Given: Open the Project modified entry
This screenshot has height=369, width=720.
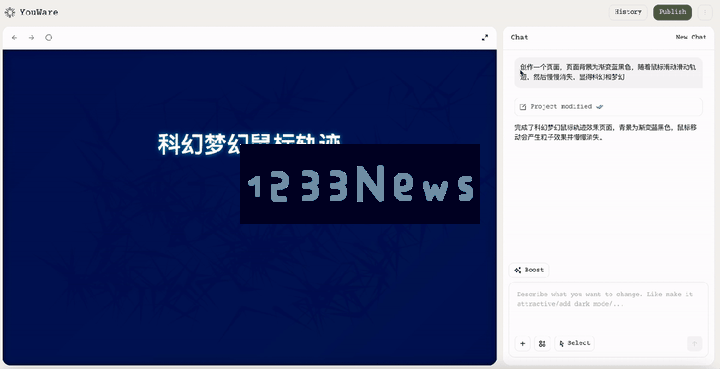Looking at the screenshot, I should [608, 106].
